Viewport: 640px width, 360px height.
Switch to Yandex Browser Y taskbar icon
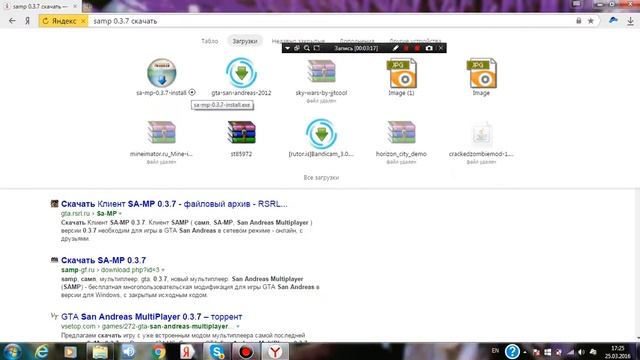(275, 351)
